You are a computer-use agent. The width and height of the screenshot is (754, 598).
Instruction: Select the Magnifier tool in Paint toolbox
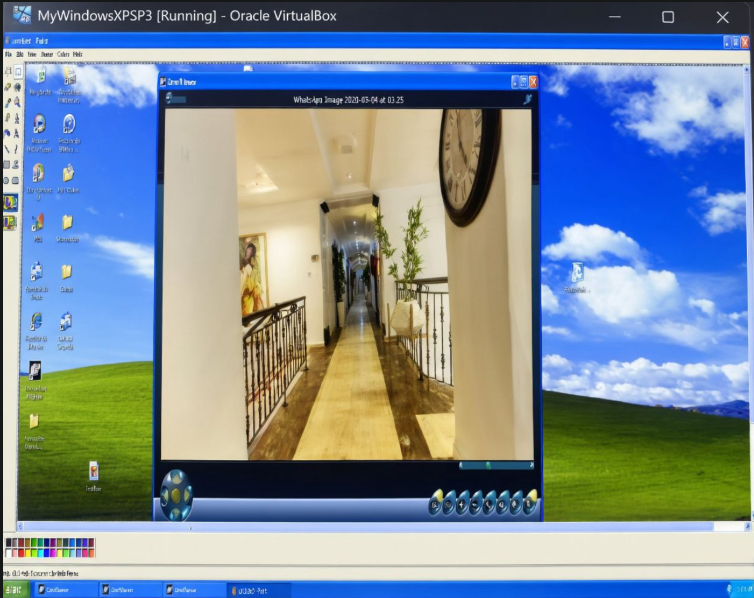17,101
